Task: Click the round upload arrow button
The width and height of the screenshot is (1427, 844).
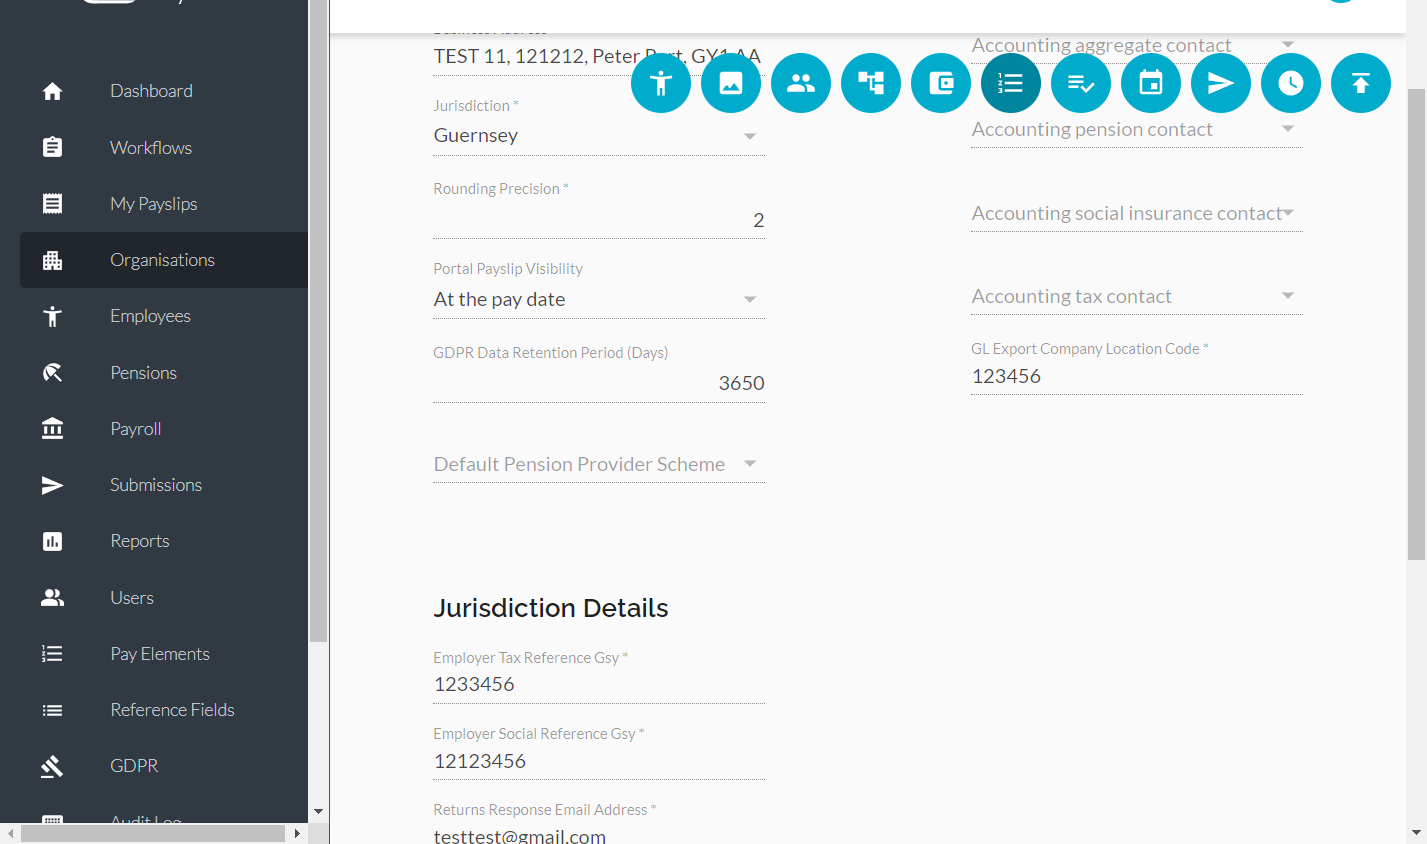Action: [x=1361, y=83]
